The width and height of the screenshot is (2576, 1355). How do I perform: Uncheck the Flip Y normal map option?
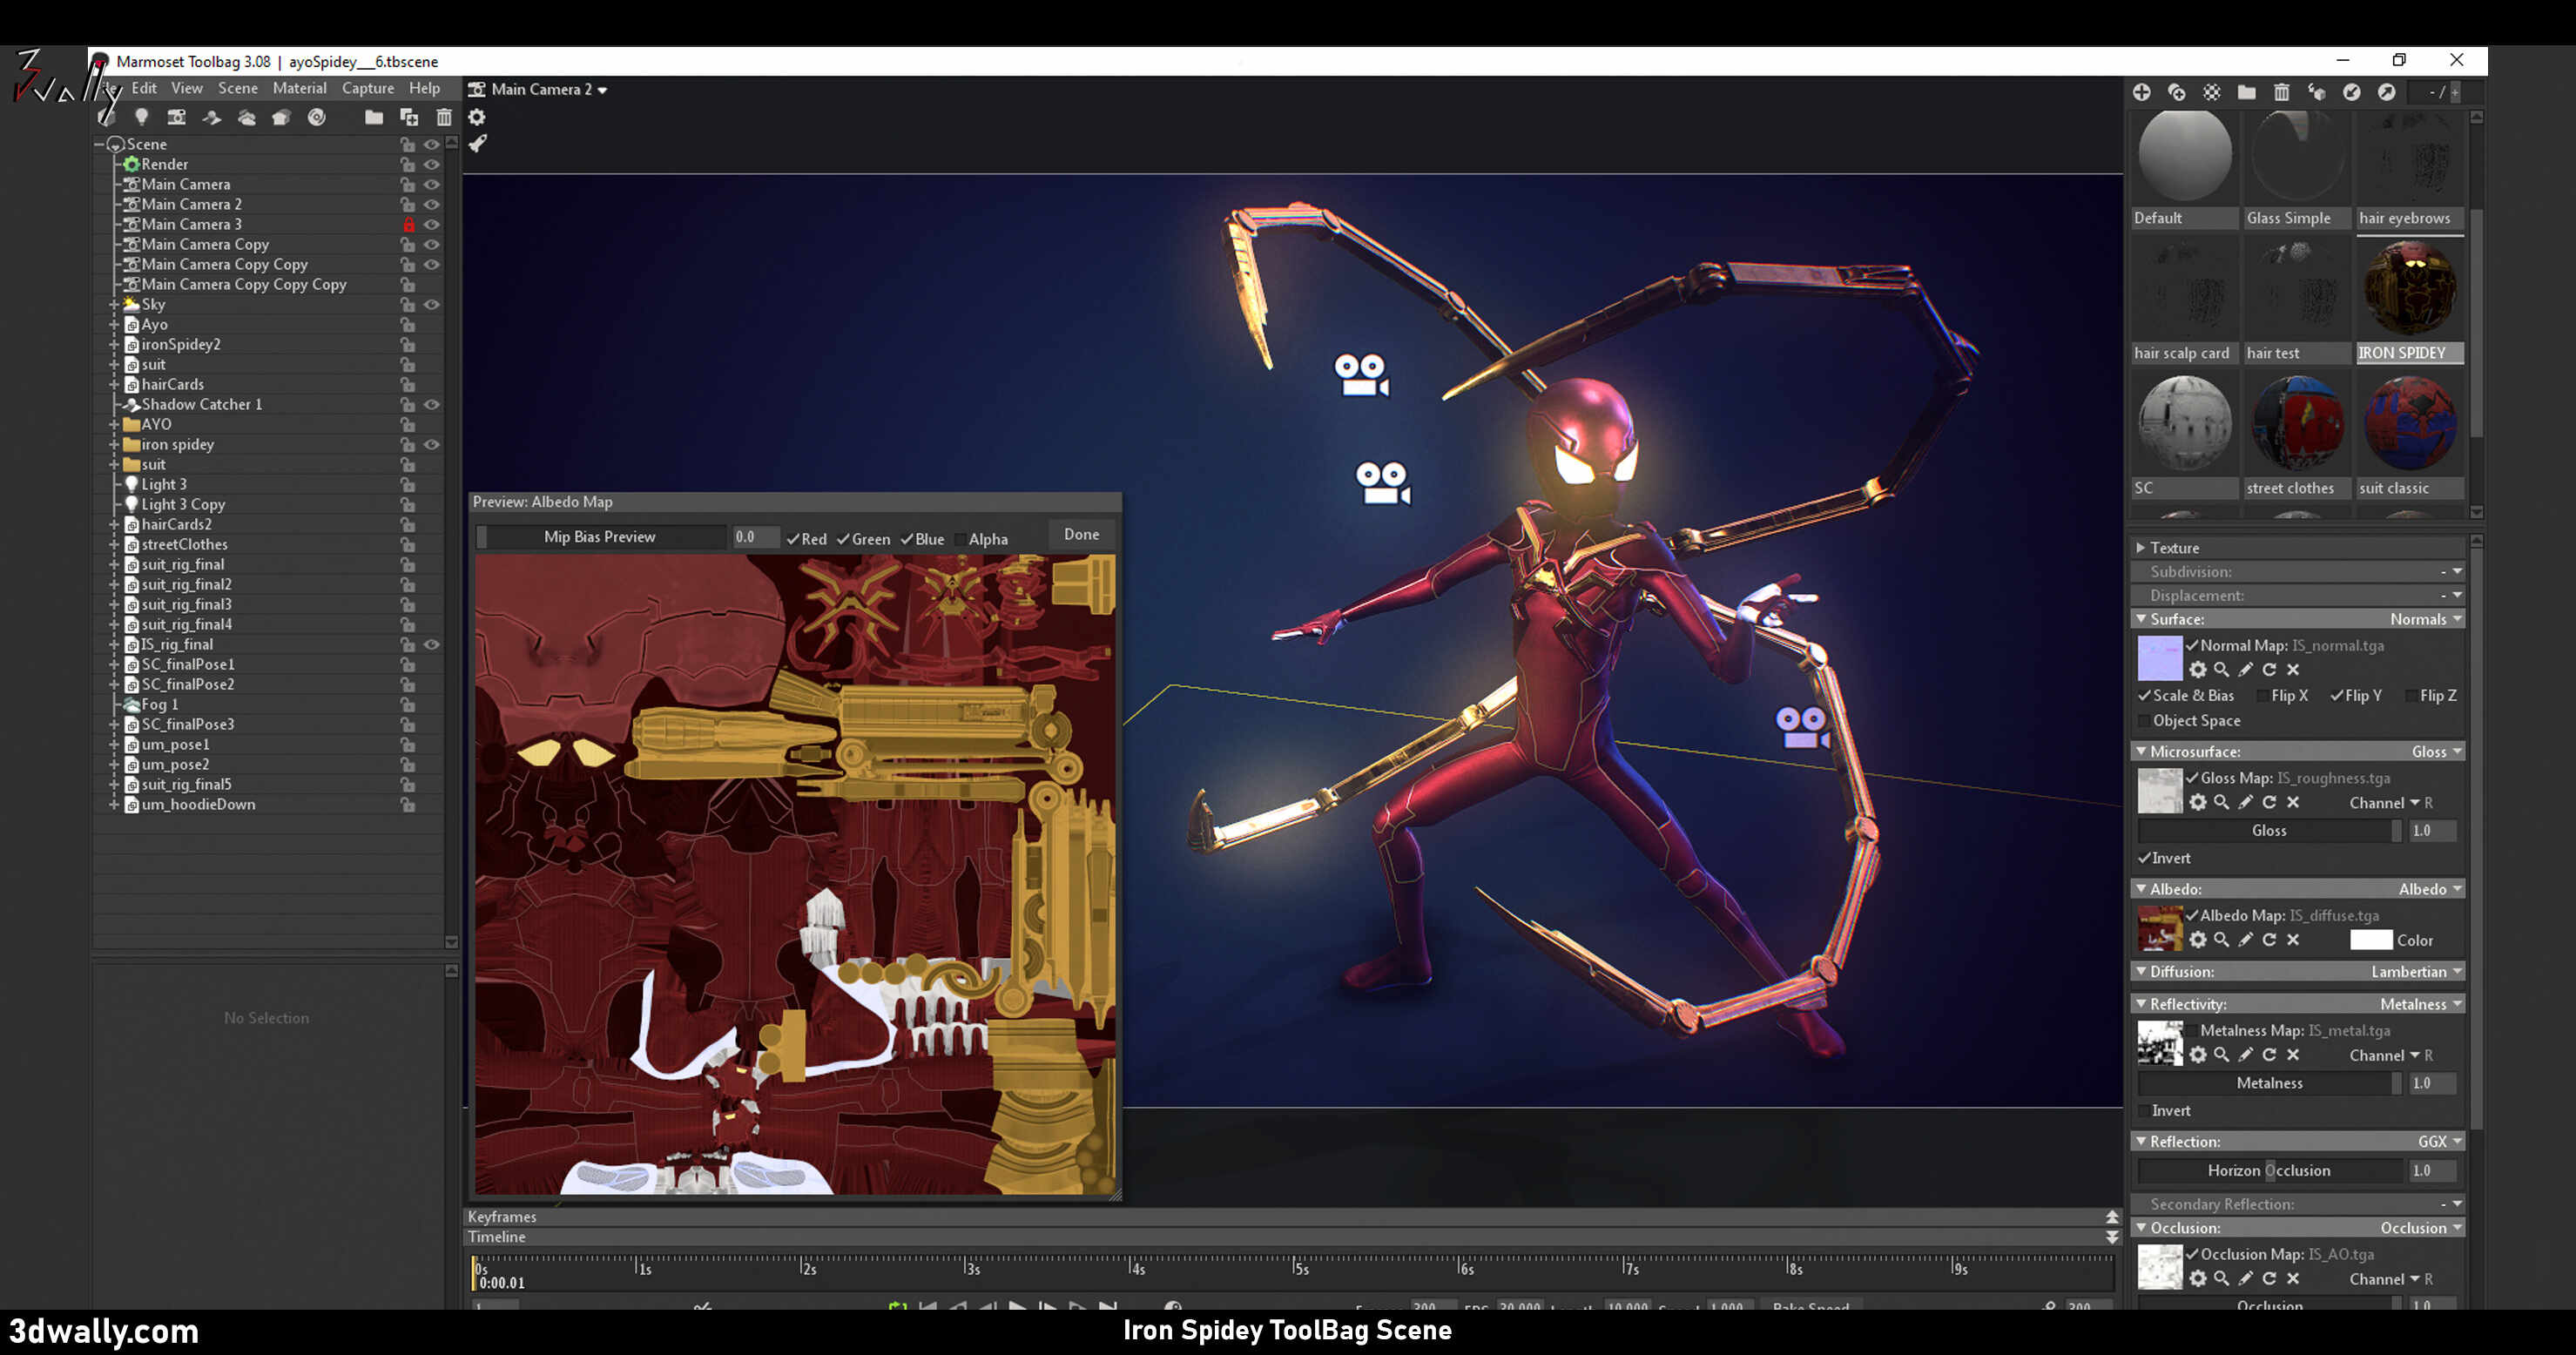coord(2337,696)
